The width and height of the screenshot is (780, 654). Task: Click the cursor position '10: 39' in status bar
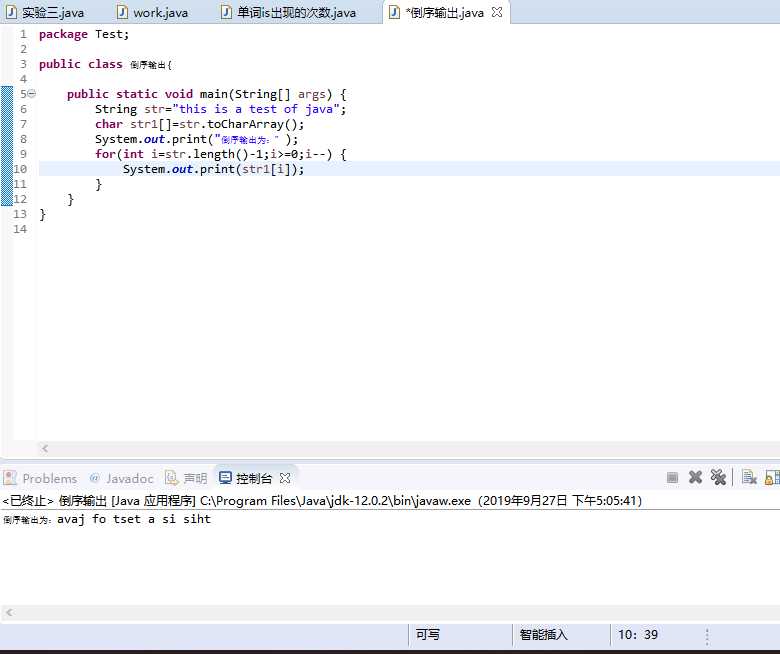638,635
